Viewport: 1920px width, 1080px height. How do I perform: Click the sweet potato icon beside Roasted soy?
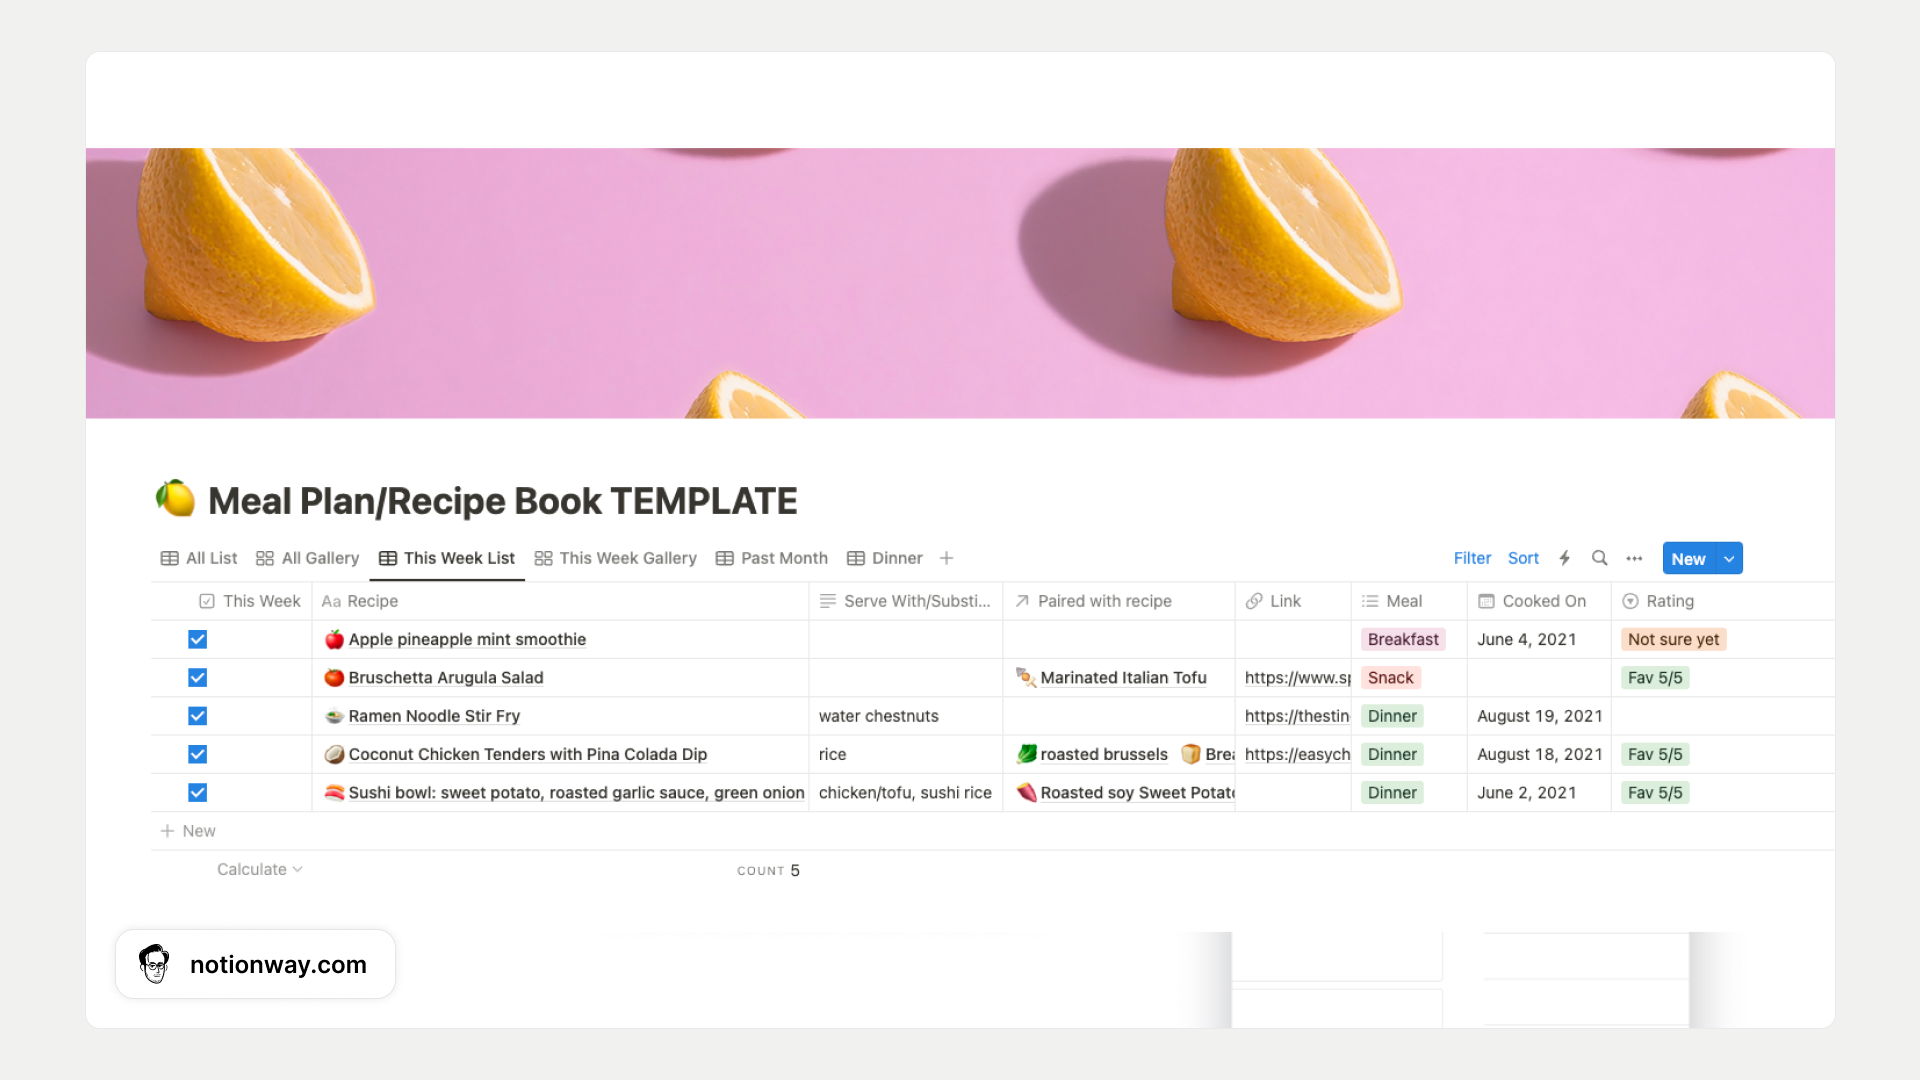point(1026,792)
